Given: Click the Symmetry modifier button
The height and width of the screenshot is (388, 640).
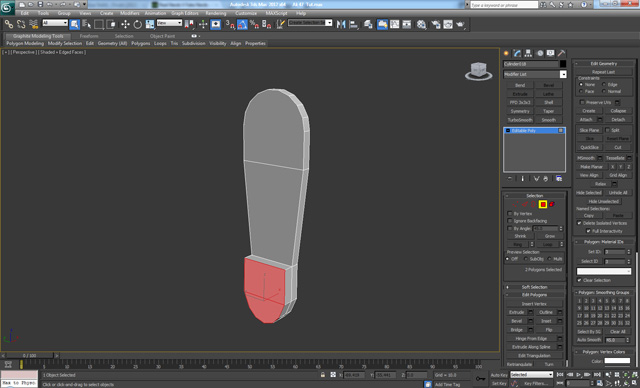Looking at the screenshot, I should pyautogui.click(x=520, y=111).
